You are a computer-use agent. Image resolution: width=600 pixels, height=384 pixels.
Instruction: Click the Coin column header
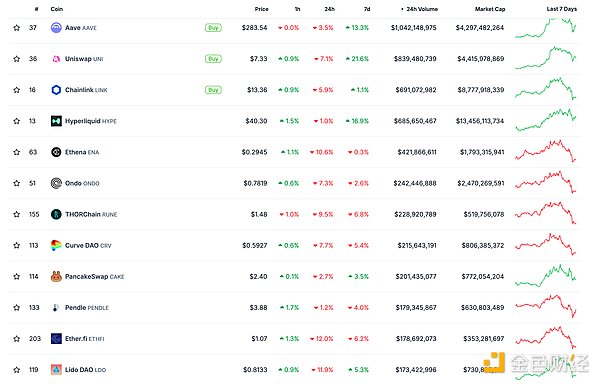pyautogui.click(x=57, y=9)
